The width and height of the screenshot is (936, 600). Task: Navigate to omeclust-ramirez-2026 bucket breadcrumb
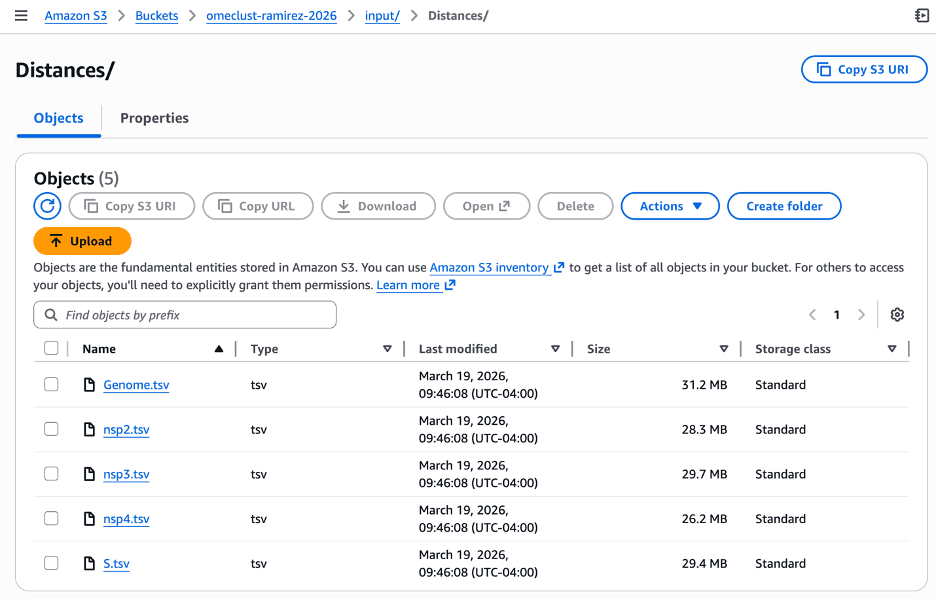click(x=272, y=16)
